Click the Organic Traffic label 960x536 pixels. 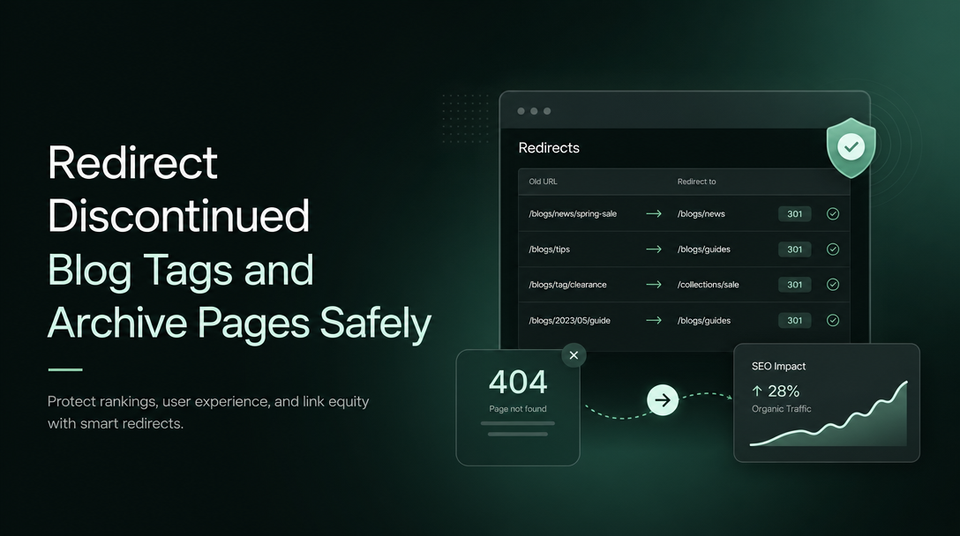[x=781, y=409]
